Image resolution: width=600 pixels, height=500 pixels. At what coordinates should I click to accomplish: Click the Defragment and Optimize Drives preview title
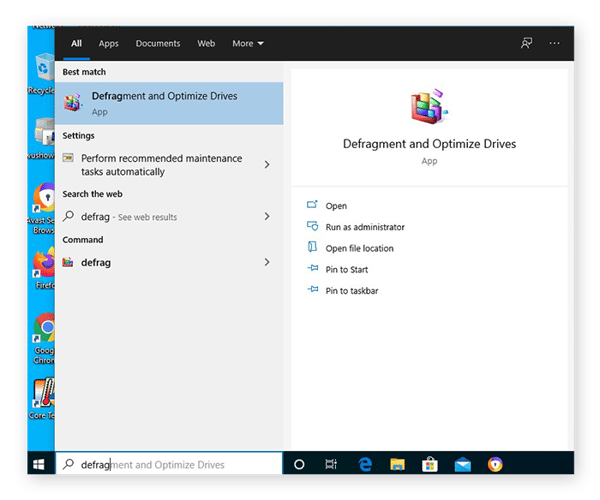(429, 144)
